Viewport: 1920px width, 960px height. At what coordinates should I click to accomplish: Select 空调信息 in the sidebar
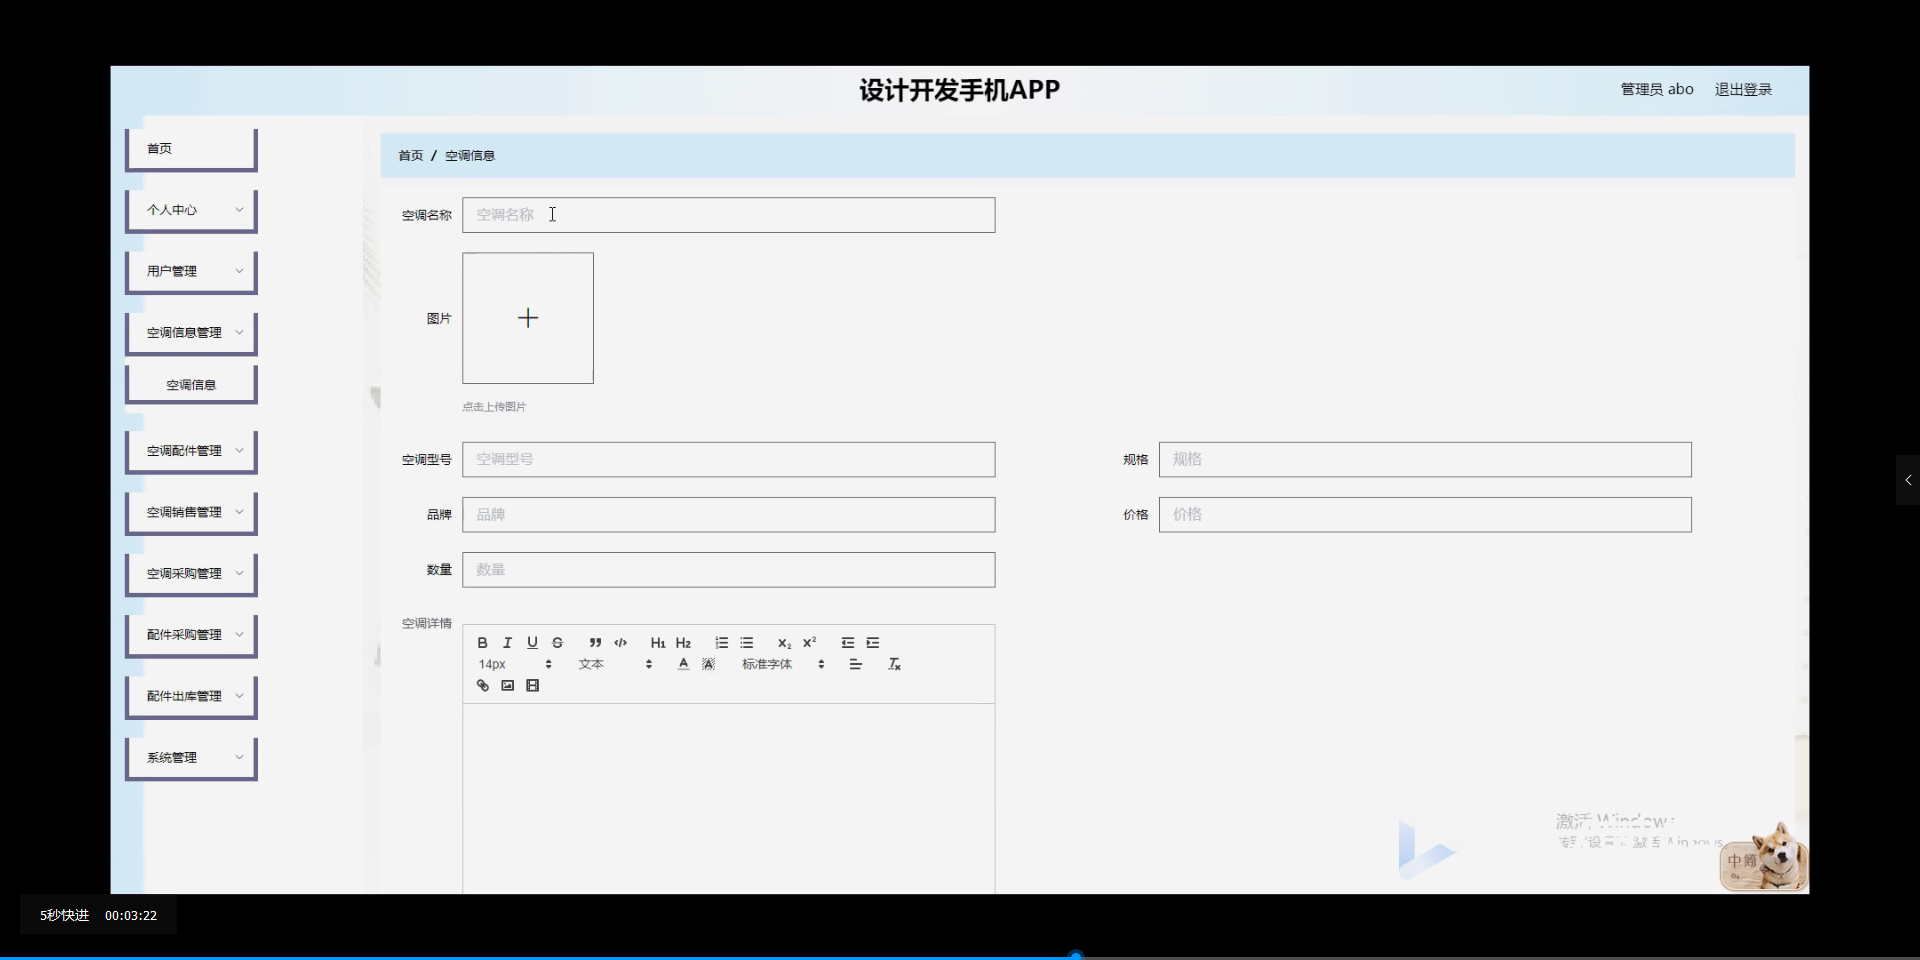[x=190, y=383]
